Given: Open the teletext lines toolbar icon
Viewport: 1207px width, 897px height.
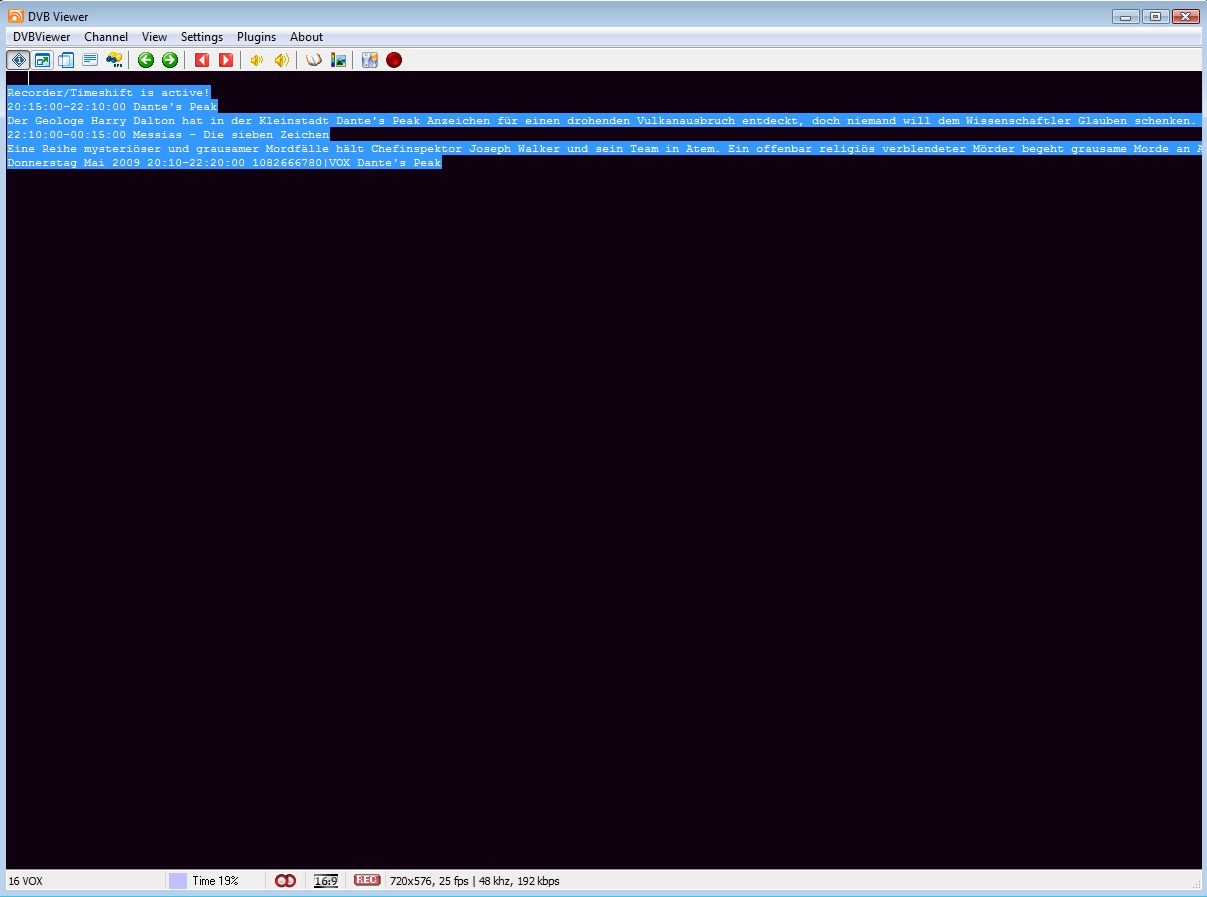Looking at the screenshot, I should click(90, 60).
